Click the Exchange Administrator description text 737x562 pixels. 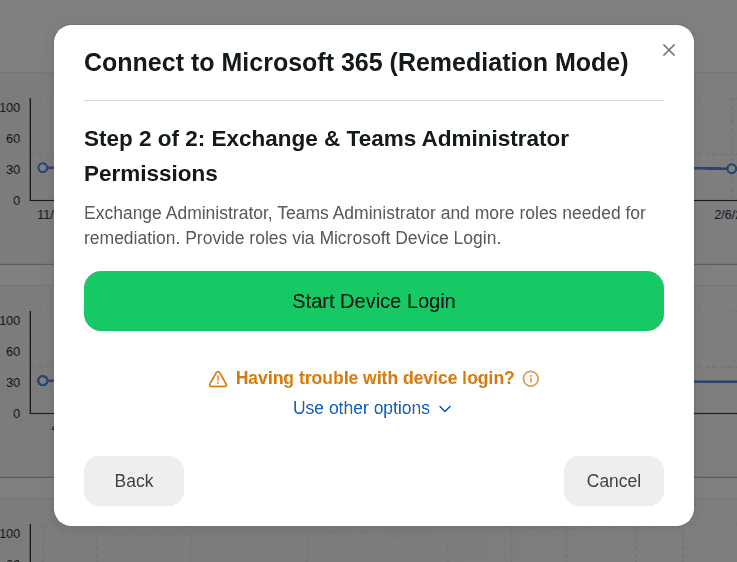tap(364, 225)
